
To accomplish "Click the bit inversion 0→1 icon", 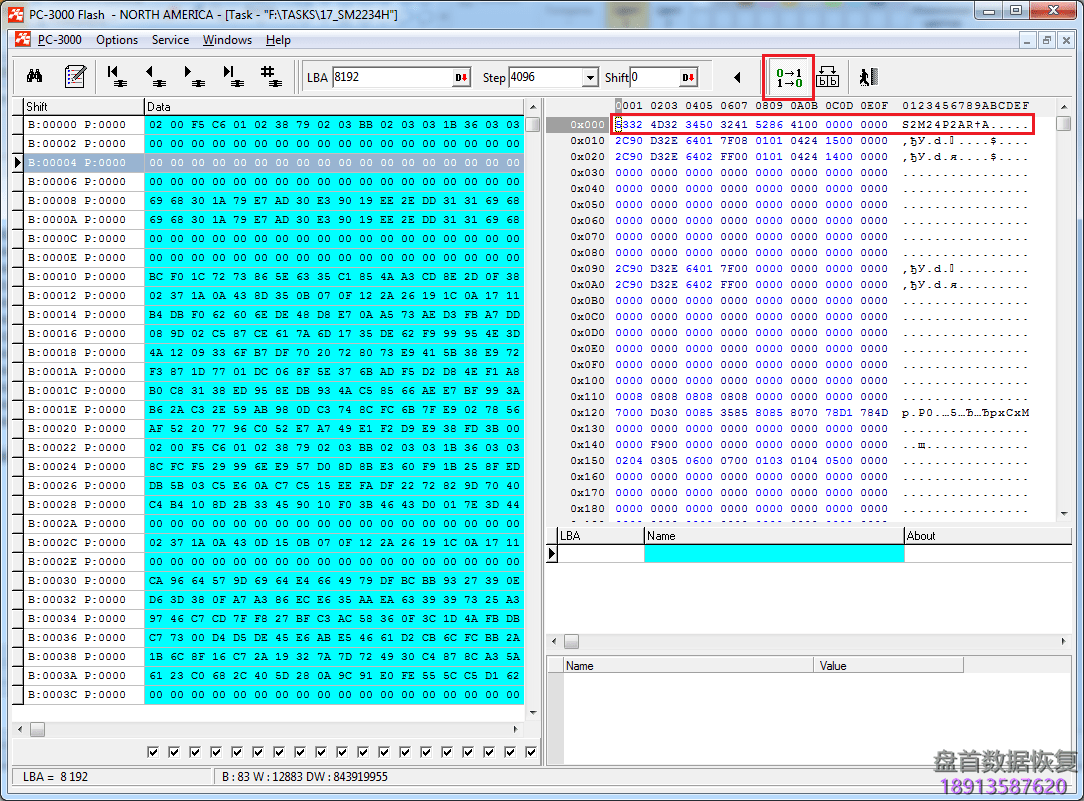I will point(789,77).
